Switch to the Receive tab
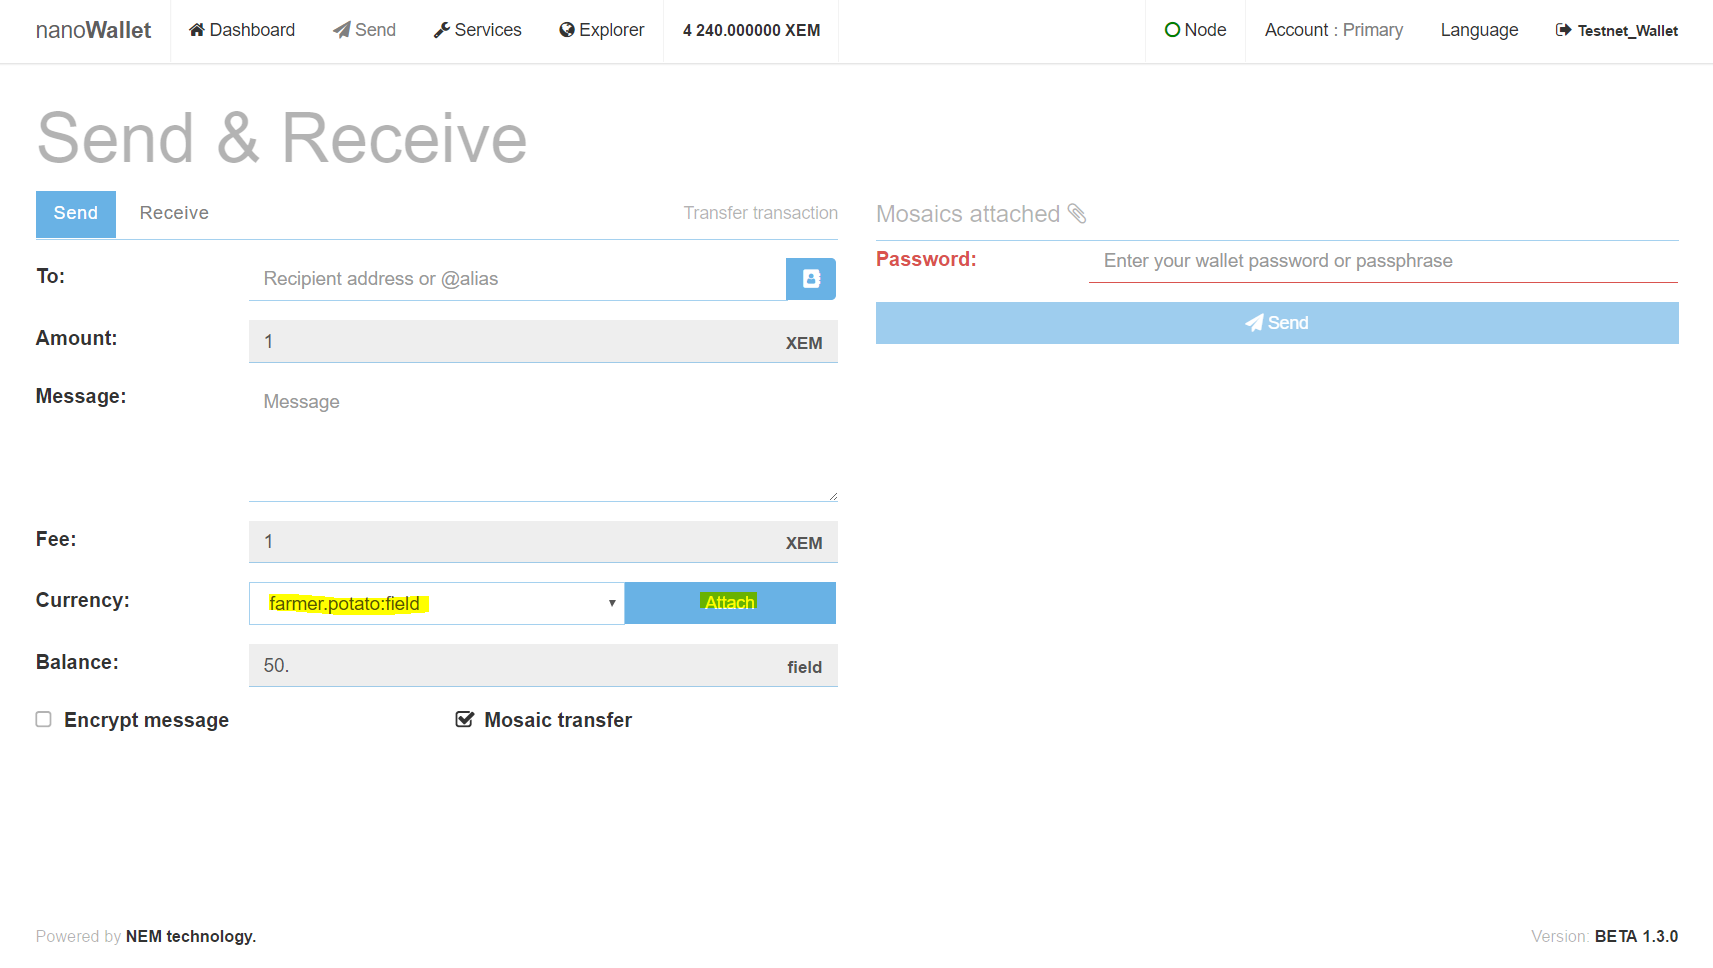This screenshot has width=1713, height=968. point(174,213)
